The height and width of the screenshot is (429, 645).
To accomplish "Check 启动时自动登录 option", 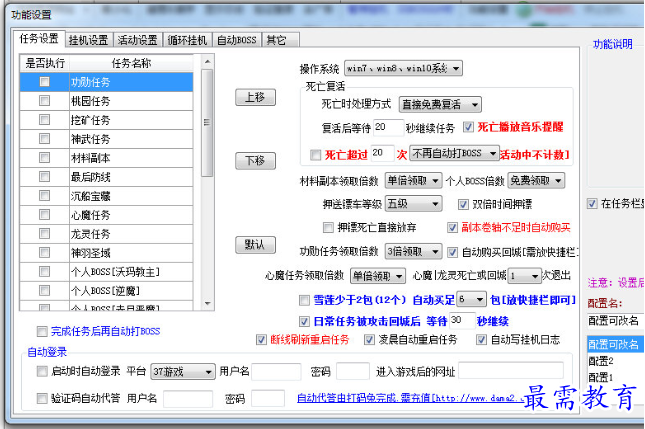I will (x=42, y=371).
